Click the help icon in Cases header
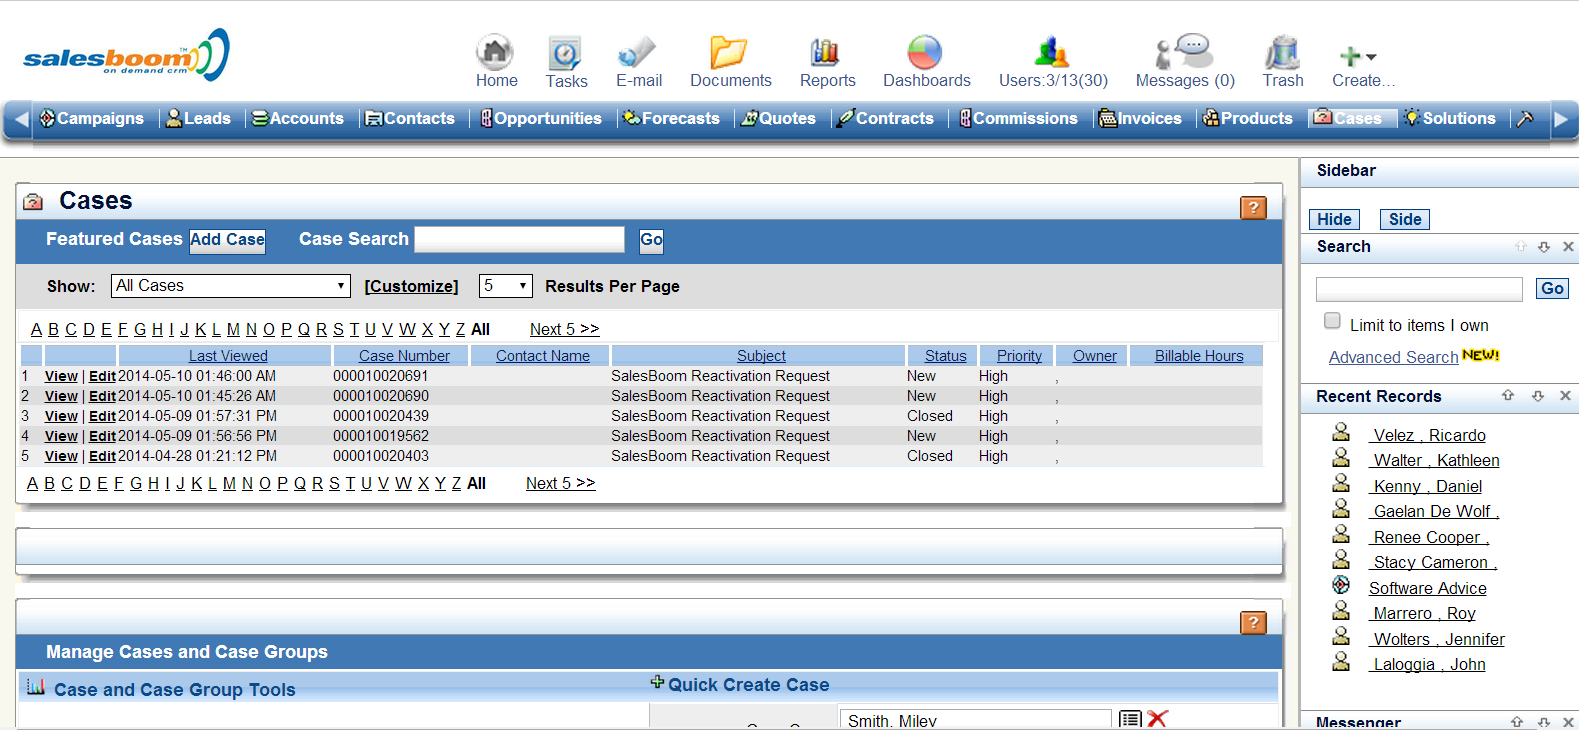This screenshot has height=730, width=1579. pyautogui.click(x=1253, y=207)
